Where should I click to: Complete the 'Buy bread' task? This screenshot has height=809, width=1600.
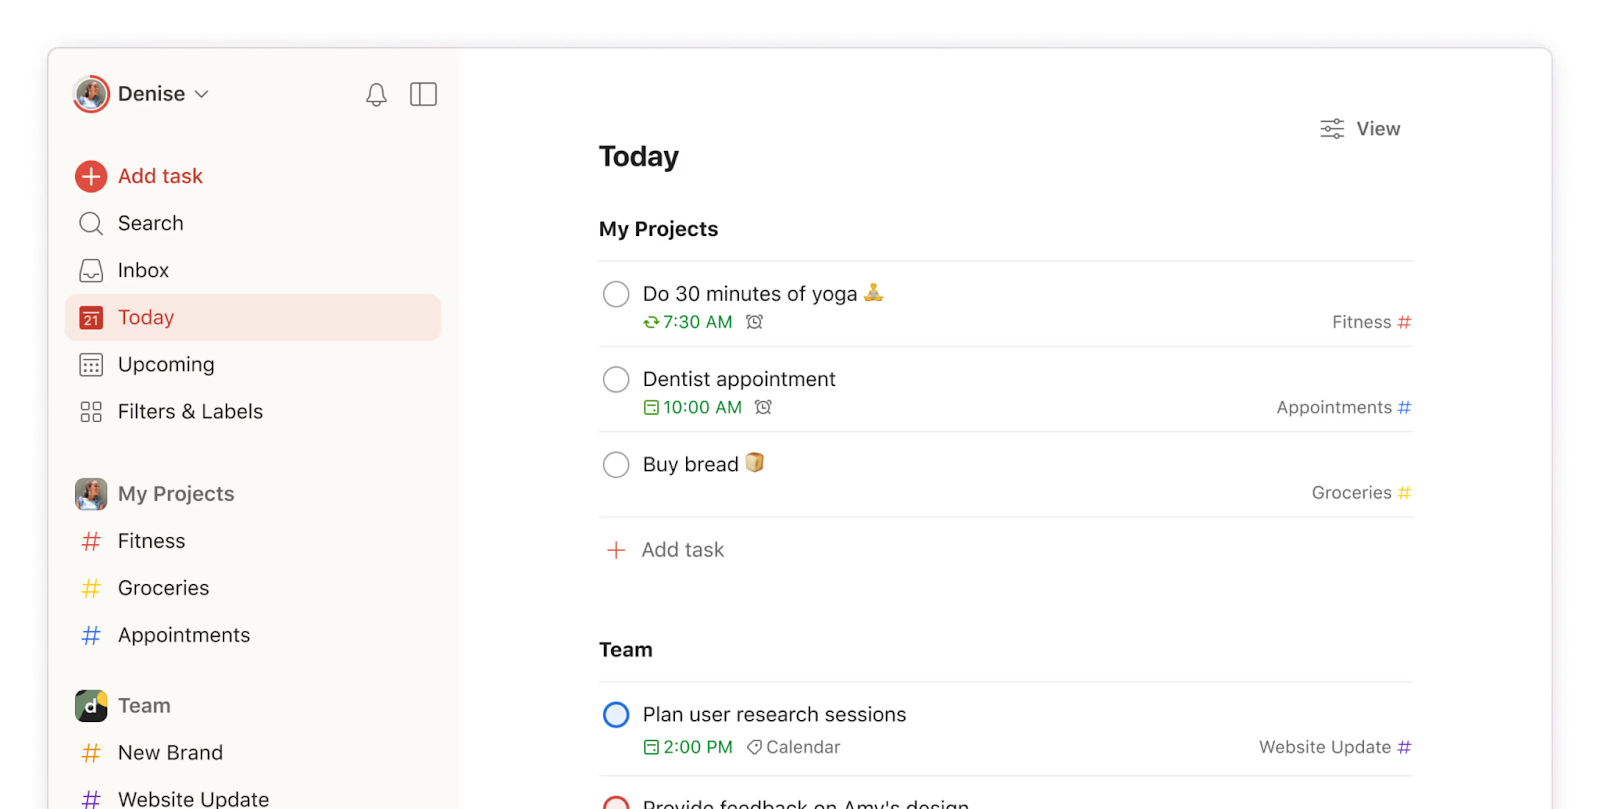[x=615, y=464]
